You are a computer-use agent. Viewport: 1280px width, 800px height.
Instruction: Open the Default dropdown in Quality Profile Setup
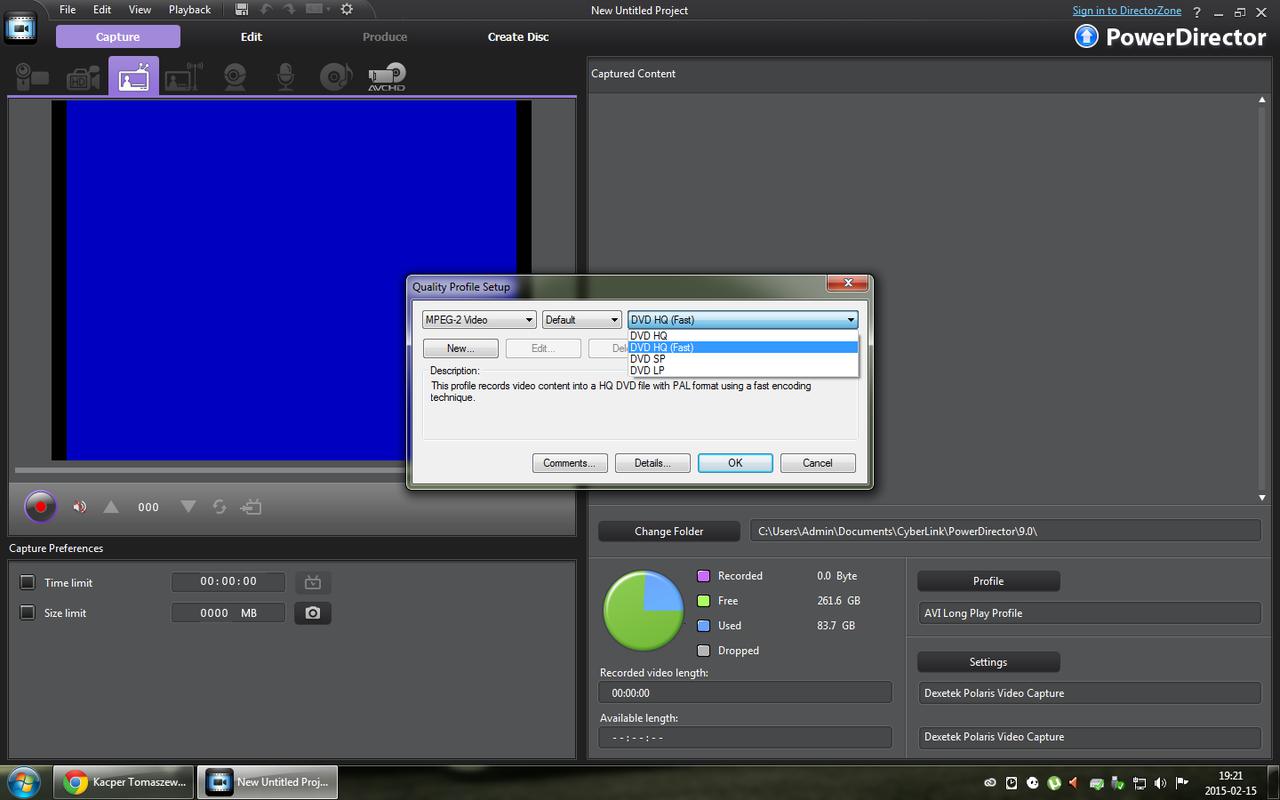582,320
